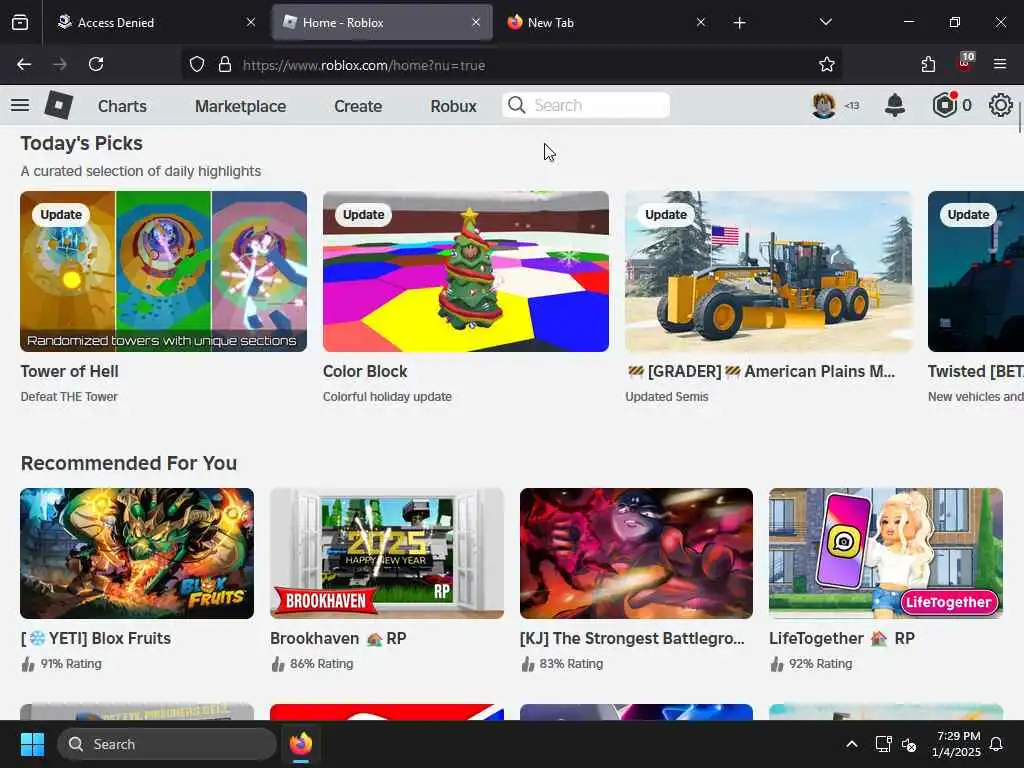Image resolution: width=1024 pixels, height=768 pixels.
Task: Open the Color Block game thumbnail
Action: click(466, 271)
